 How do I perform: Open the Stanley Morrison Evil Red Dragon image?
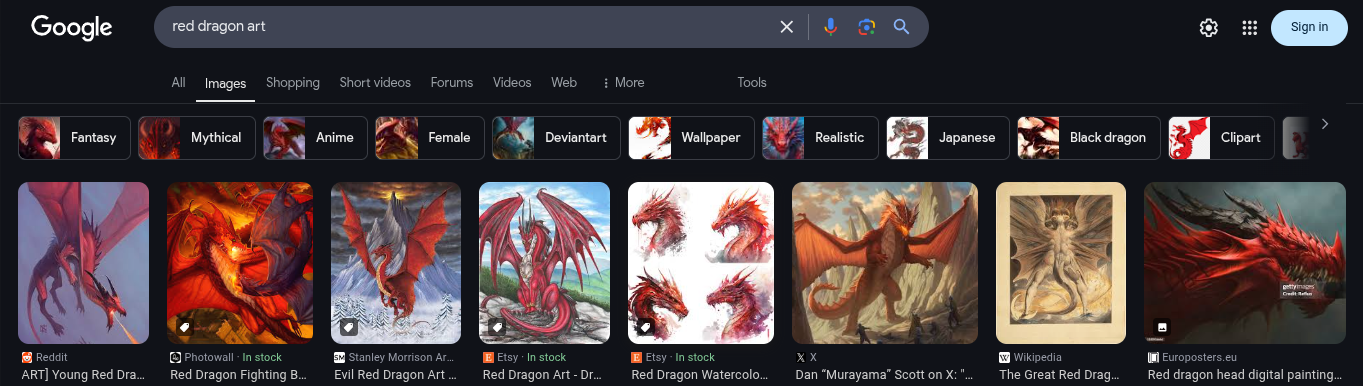point(396,263)
